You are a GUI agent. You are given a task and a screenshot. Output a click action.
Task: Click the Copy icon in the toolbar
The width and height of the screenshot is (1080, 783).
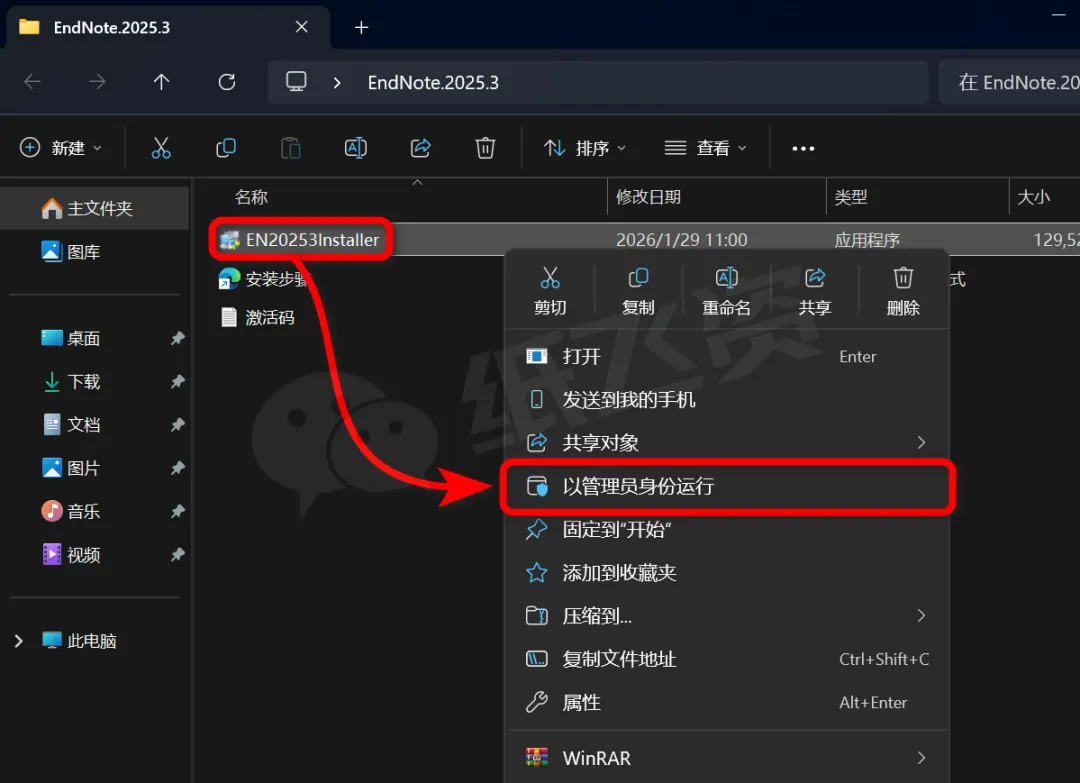(x=226, y=147)
